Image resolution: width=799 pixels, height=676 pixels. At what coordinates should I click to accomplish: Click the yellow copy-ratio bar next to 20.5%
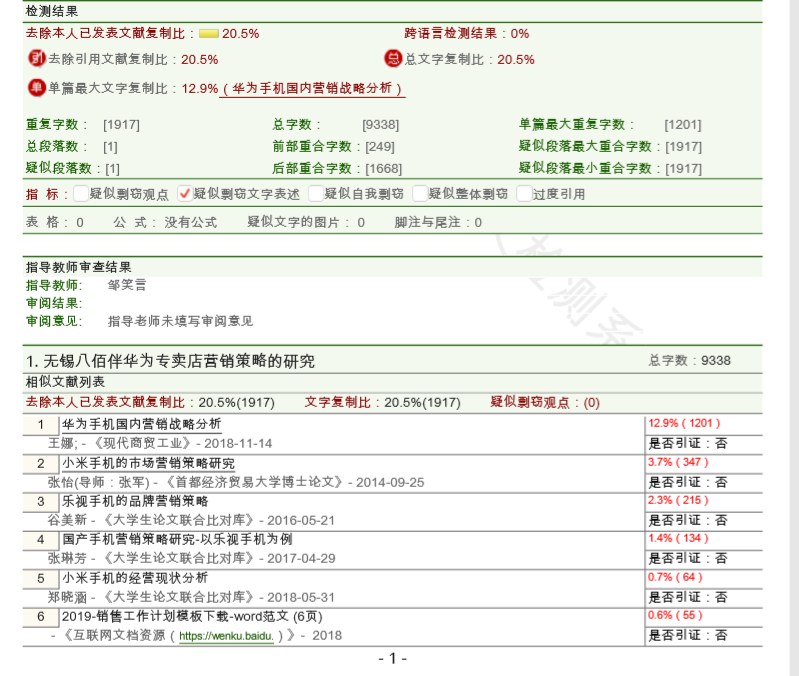click(208, 34)
